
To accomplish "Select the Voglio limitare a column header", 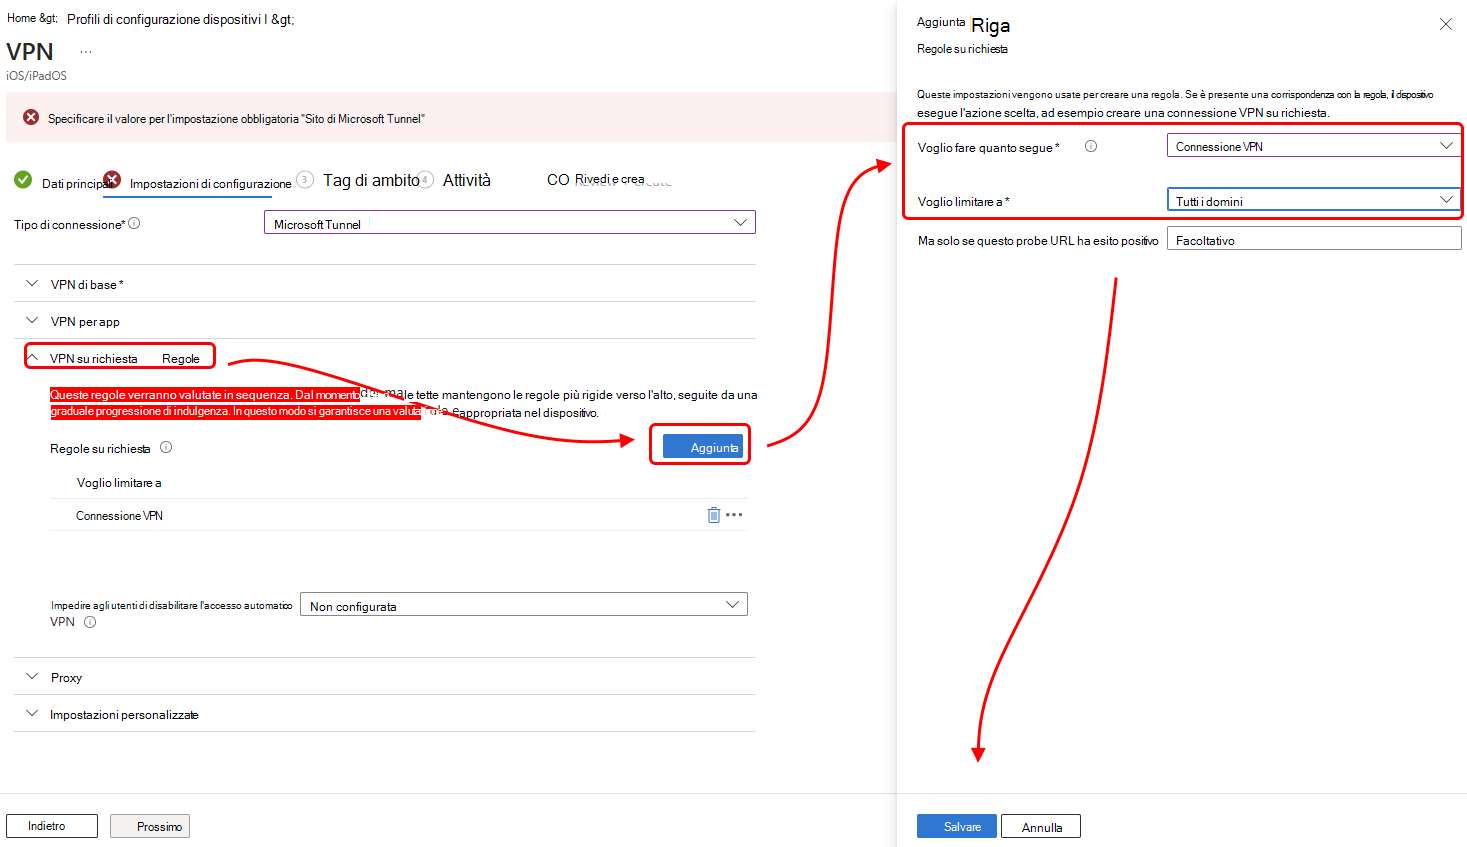I will pyautogui.click(x=119, y=483).
